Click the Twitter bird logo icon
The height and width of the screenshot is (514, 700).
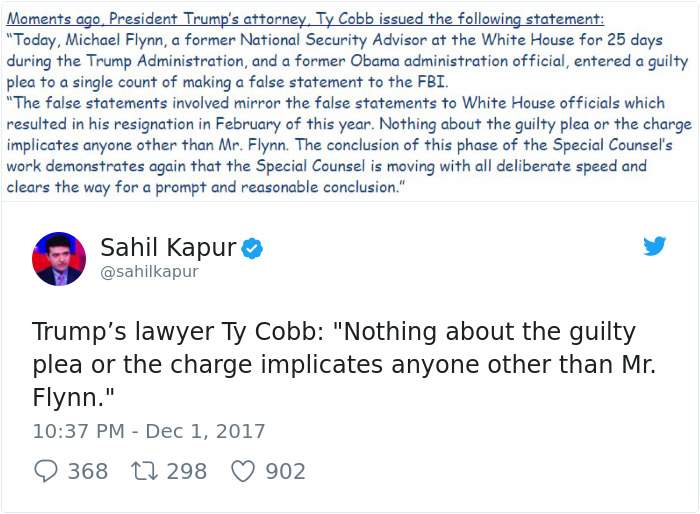point(654,246)
